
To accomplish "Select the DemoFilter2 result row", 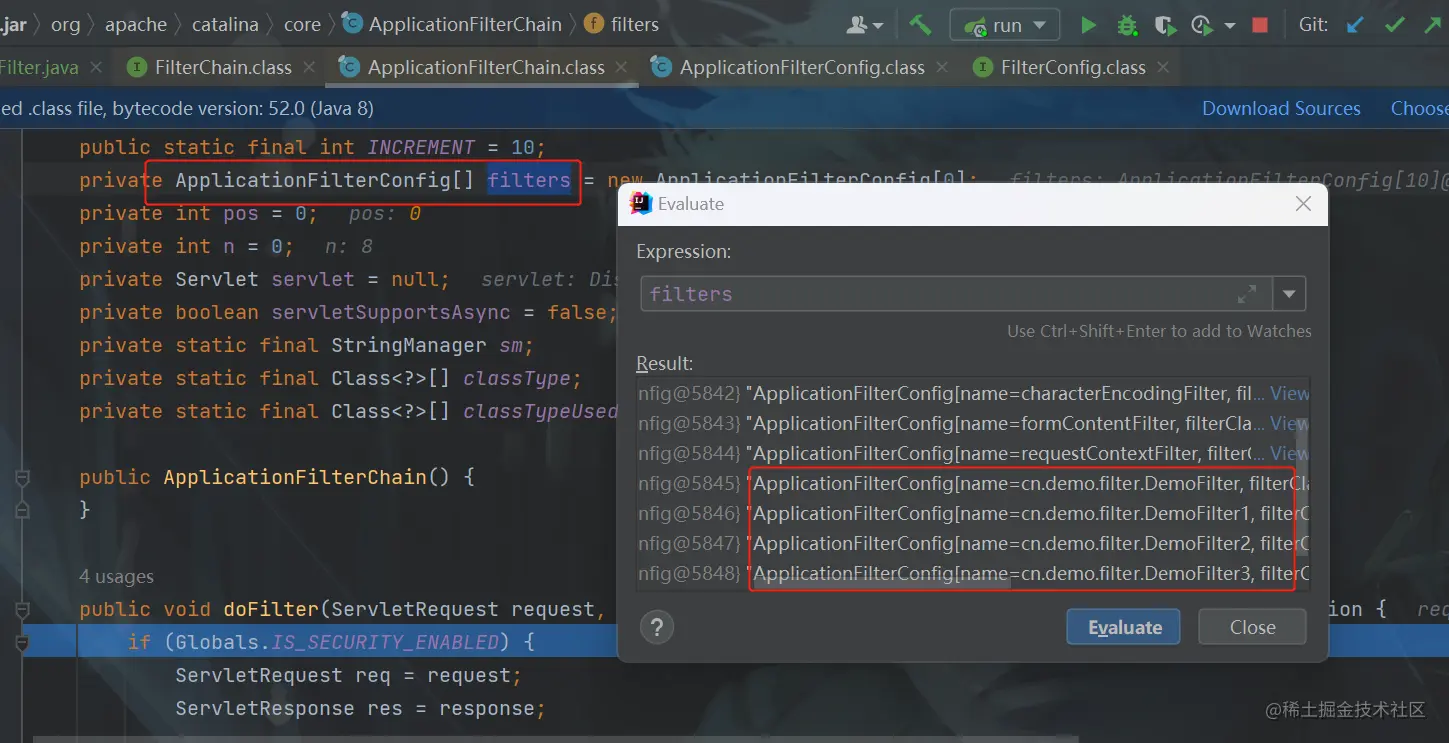I will tap(972, 543).
